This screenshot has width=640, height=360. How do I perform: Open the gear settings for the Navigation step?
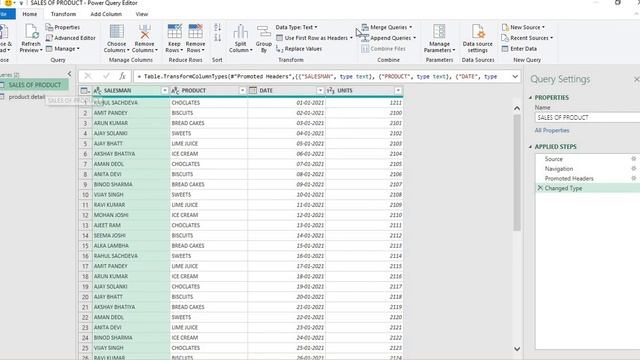pyautogui.click(x=633, y=169)
